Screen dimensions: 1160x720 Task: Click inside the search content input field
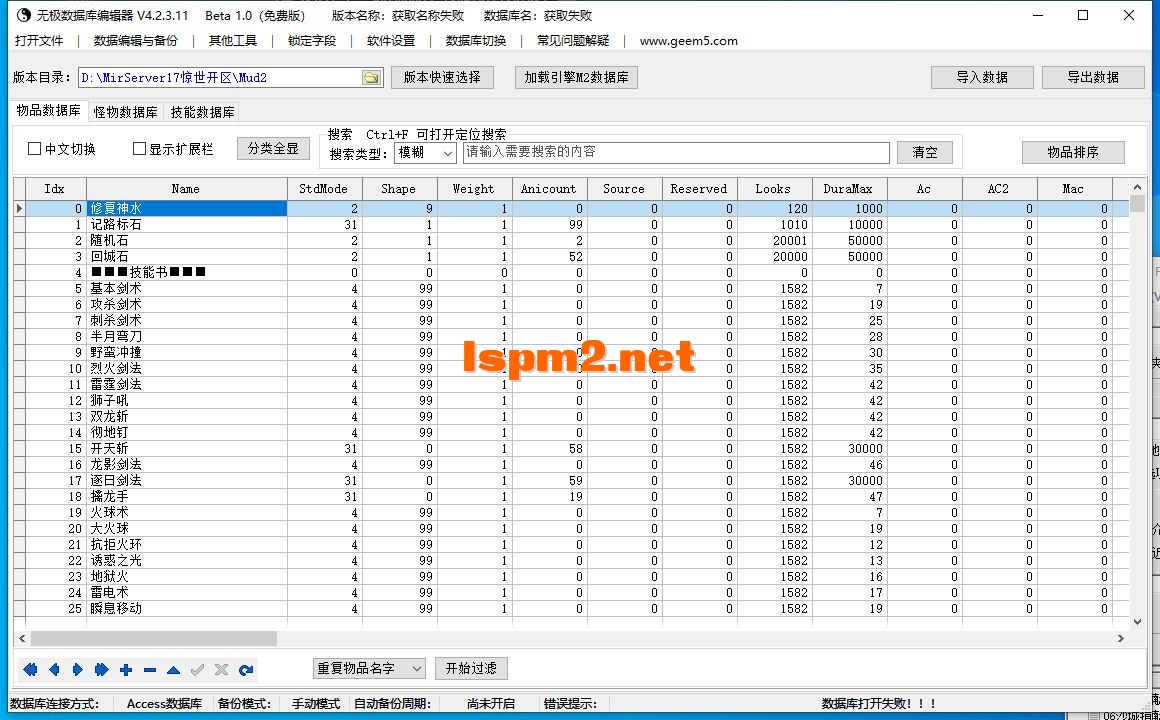coord(670,152)
